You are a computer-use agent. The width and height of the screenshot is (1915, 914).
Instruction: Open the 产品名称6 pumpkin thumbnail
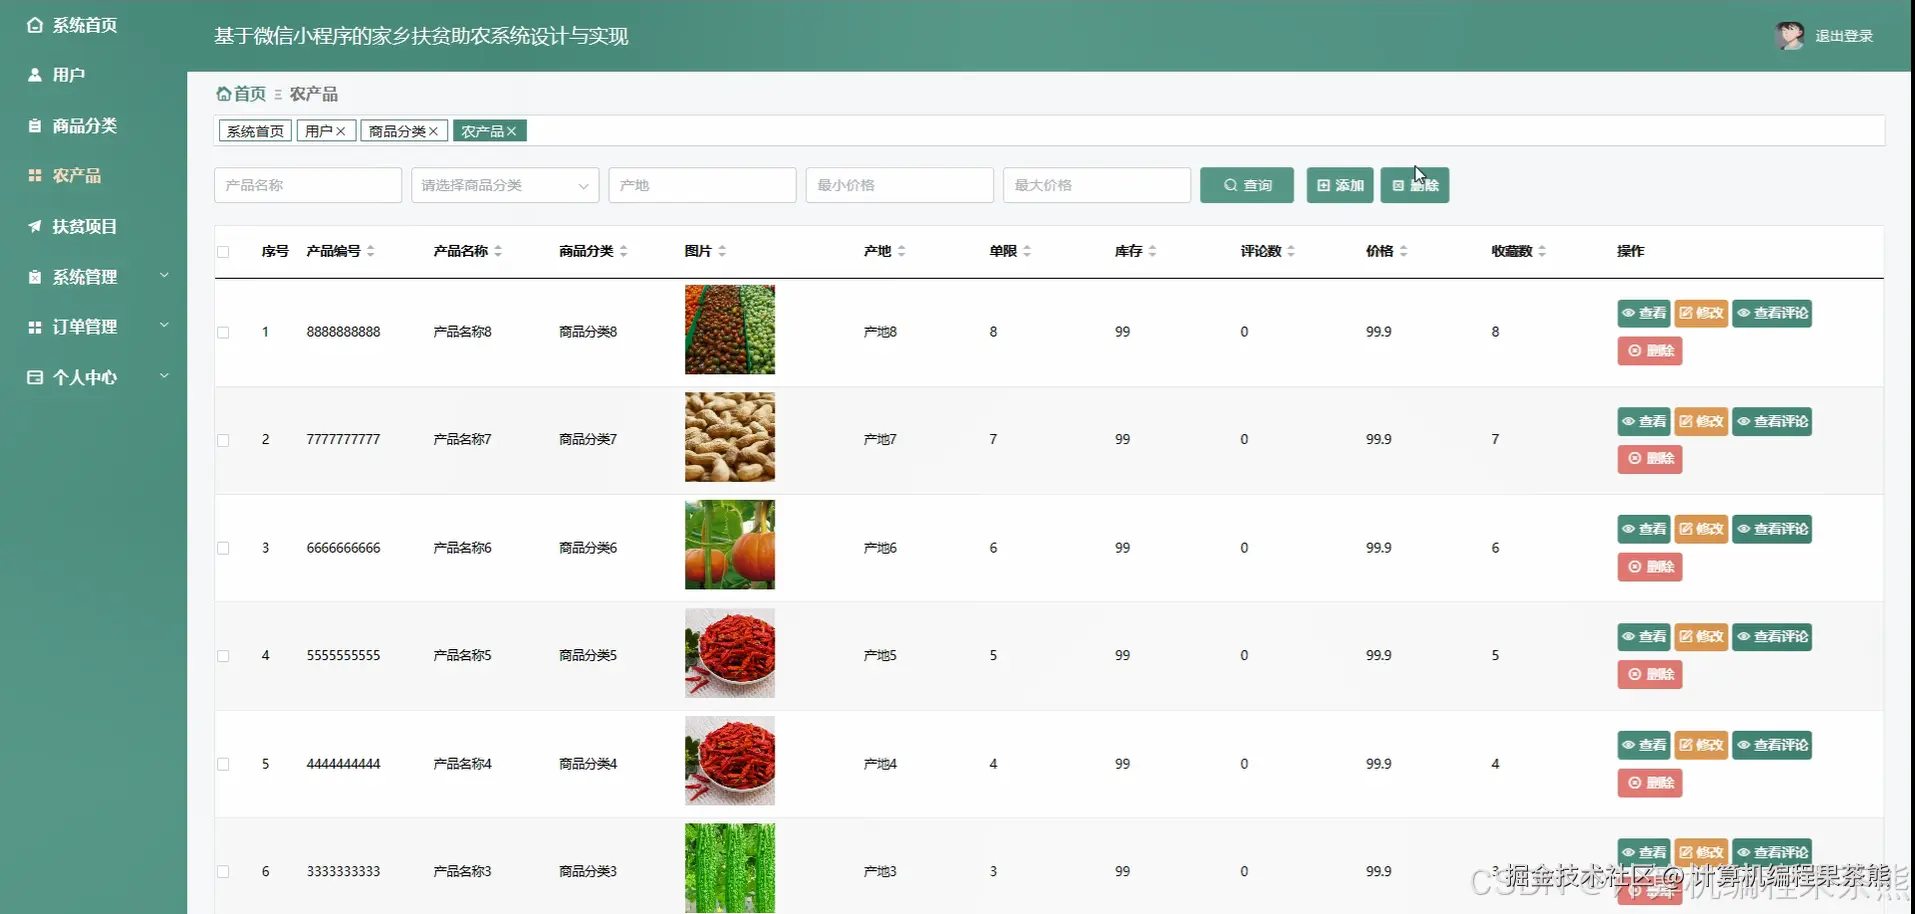730,545
